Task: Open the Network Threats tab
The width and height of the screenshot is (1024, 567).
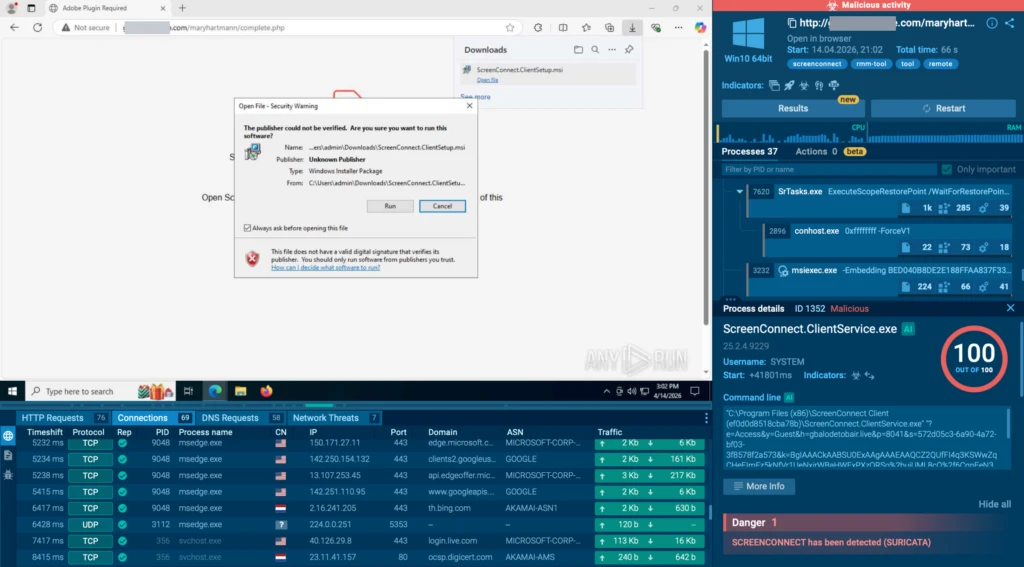Action: [x=336, y=418]
